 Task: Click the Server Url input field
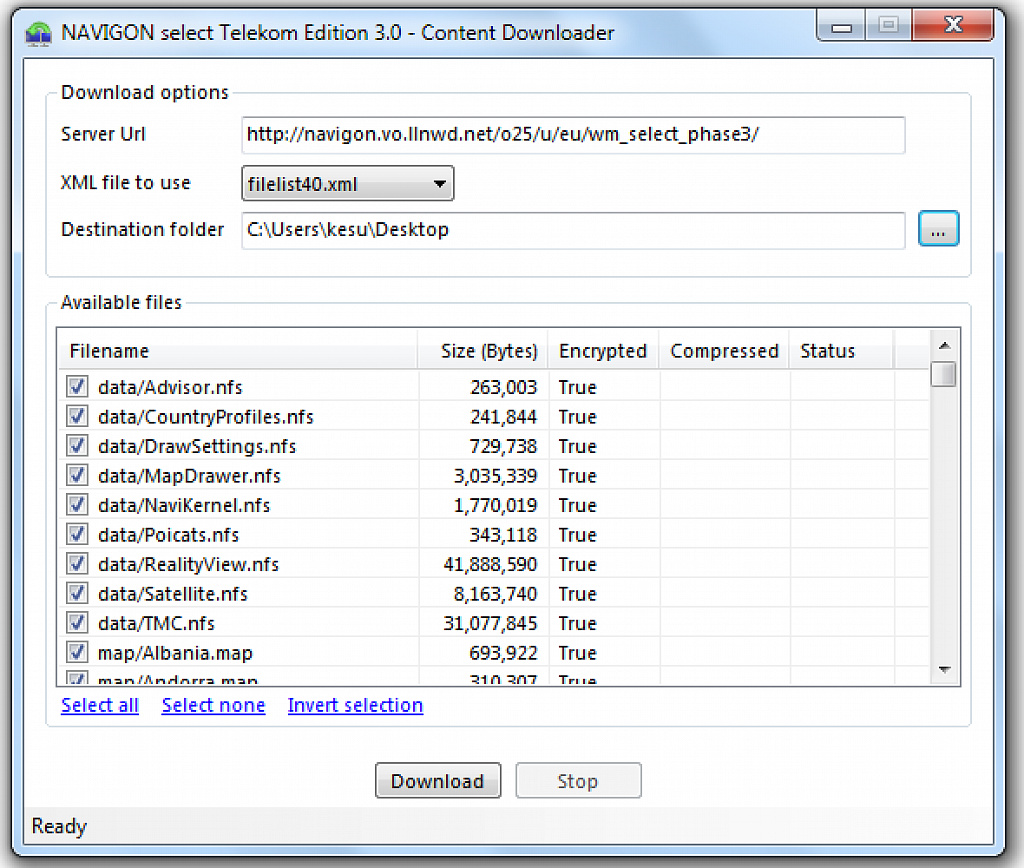(x=573, y=135)
